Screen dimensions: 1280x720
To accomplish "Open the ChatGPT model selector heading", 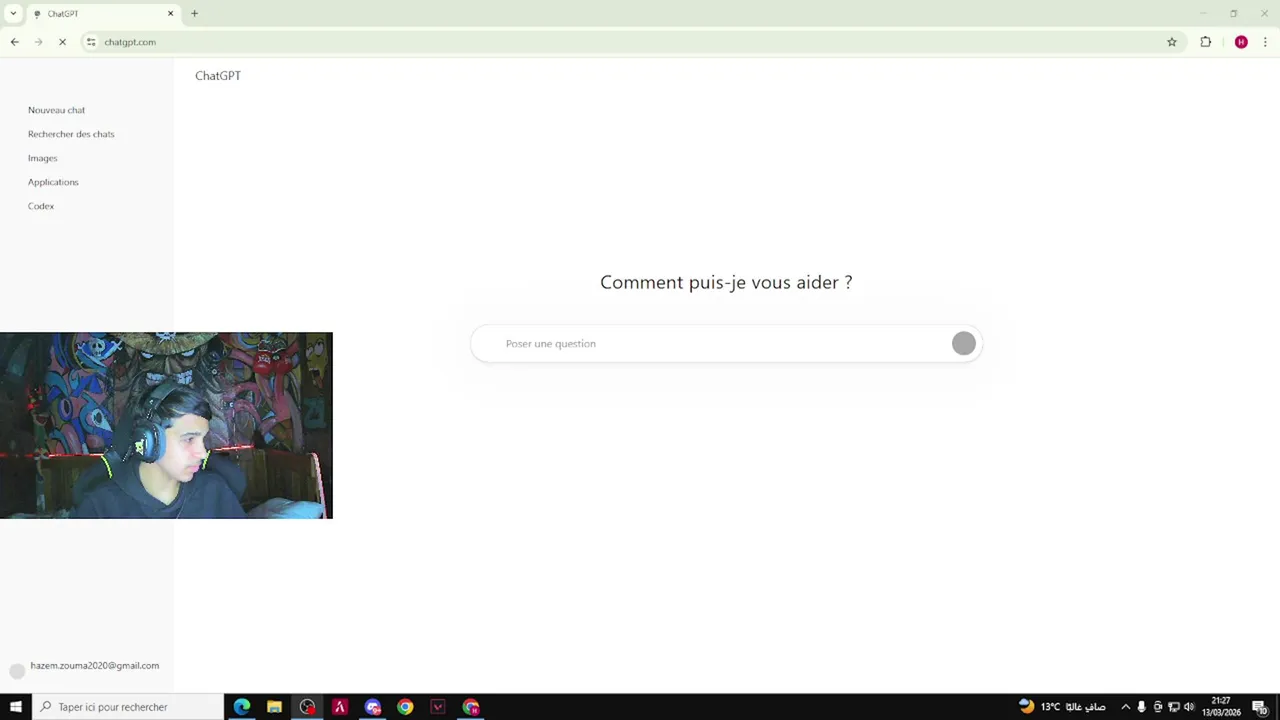I will point(218,76).
